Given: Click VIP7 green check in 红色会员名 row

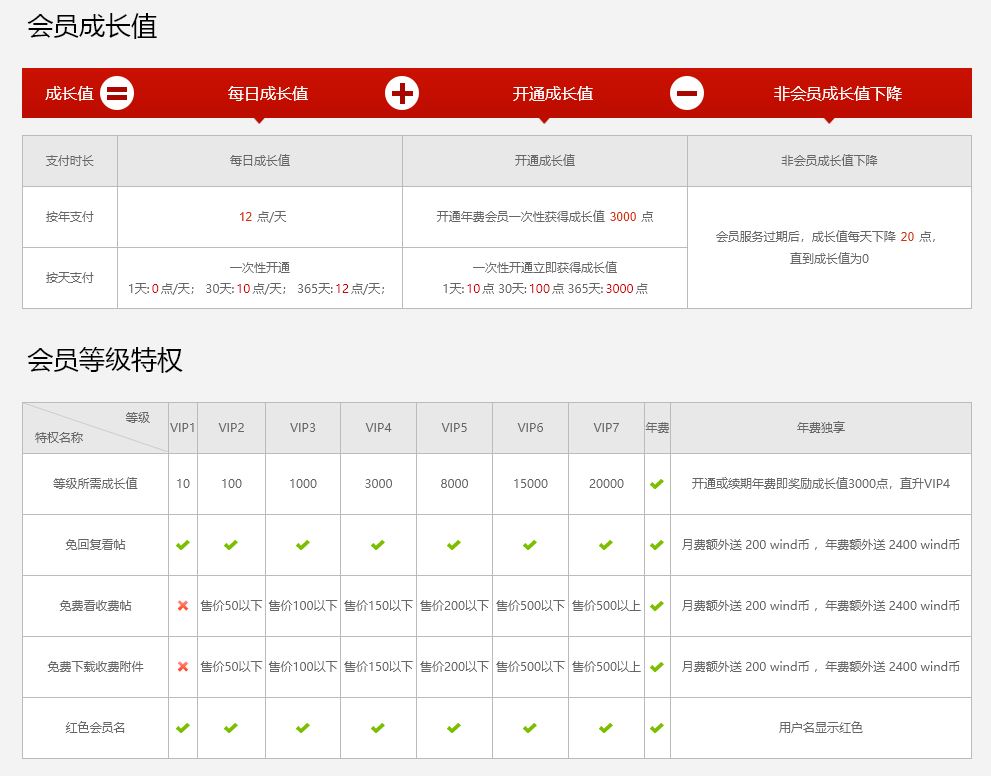Looking at the screenshot, I should [x=605, y=728].
